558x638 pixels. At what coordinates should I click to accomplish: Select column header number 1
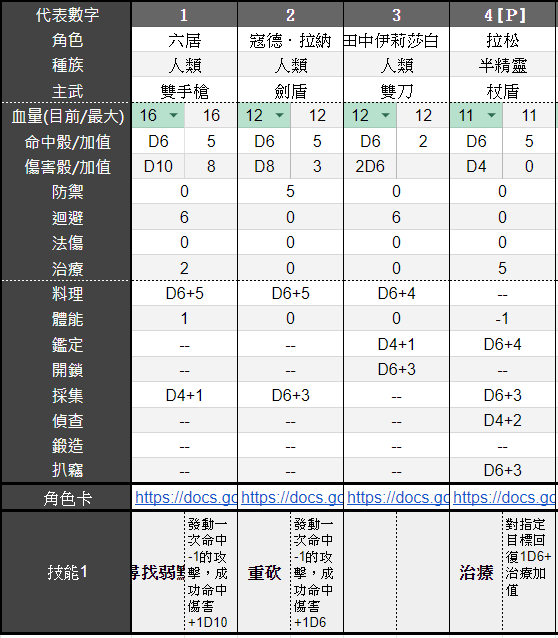184,15
